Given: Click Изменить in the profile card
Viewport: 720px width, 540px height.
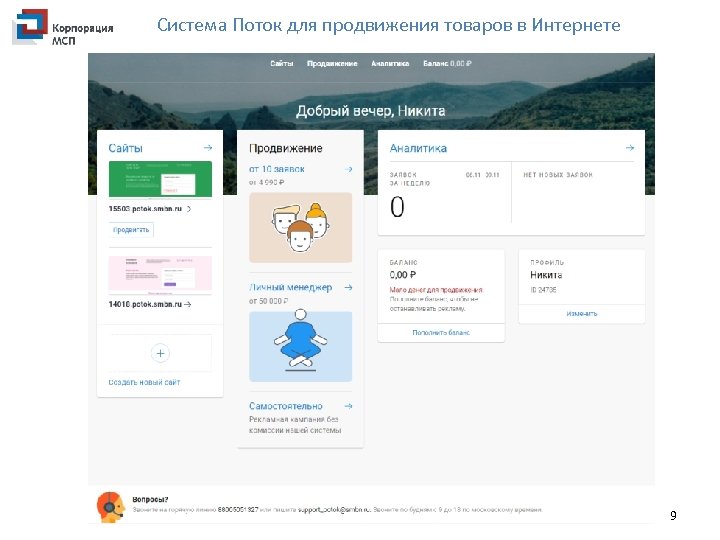Looking at the screenshot, I should 582,314.
